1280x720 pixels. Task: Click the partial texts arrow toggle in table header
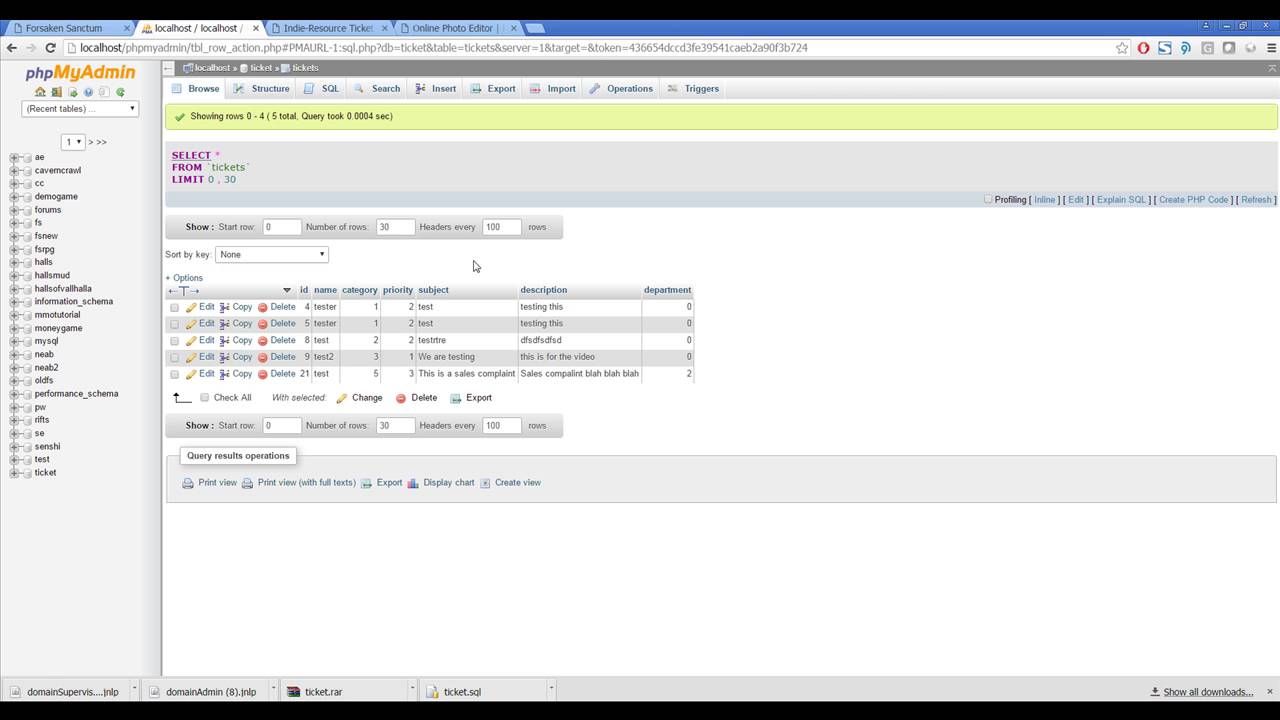[183, 290]
